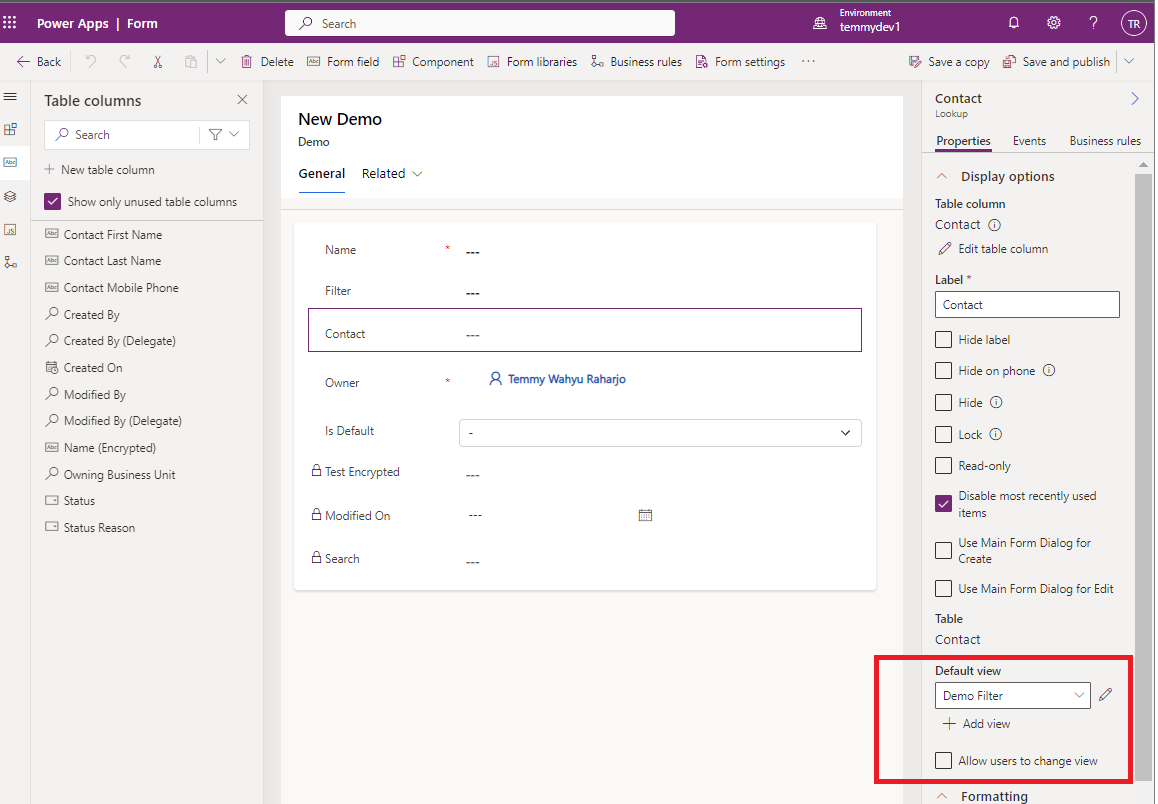Enable Allow users to change view
Viewport: 1158px width, 804px height.
[943, 760]
